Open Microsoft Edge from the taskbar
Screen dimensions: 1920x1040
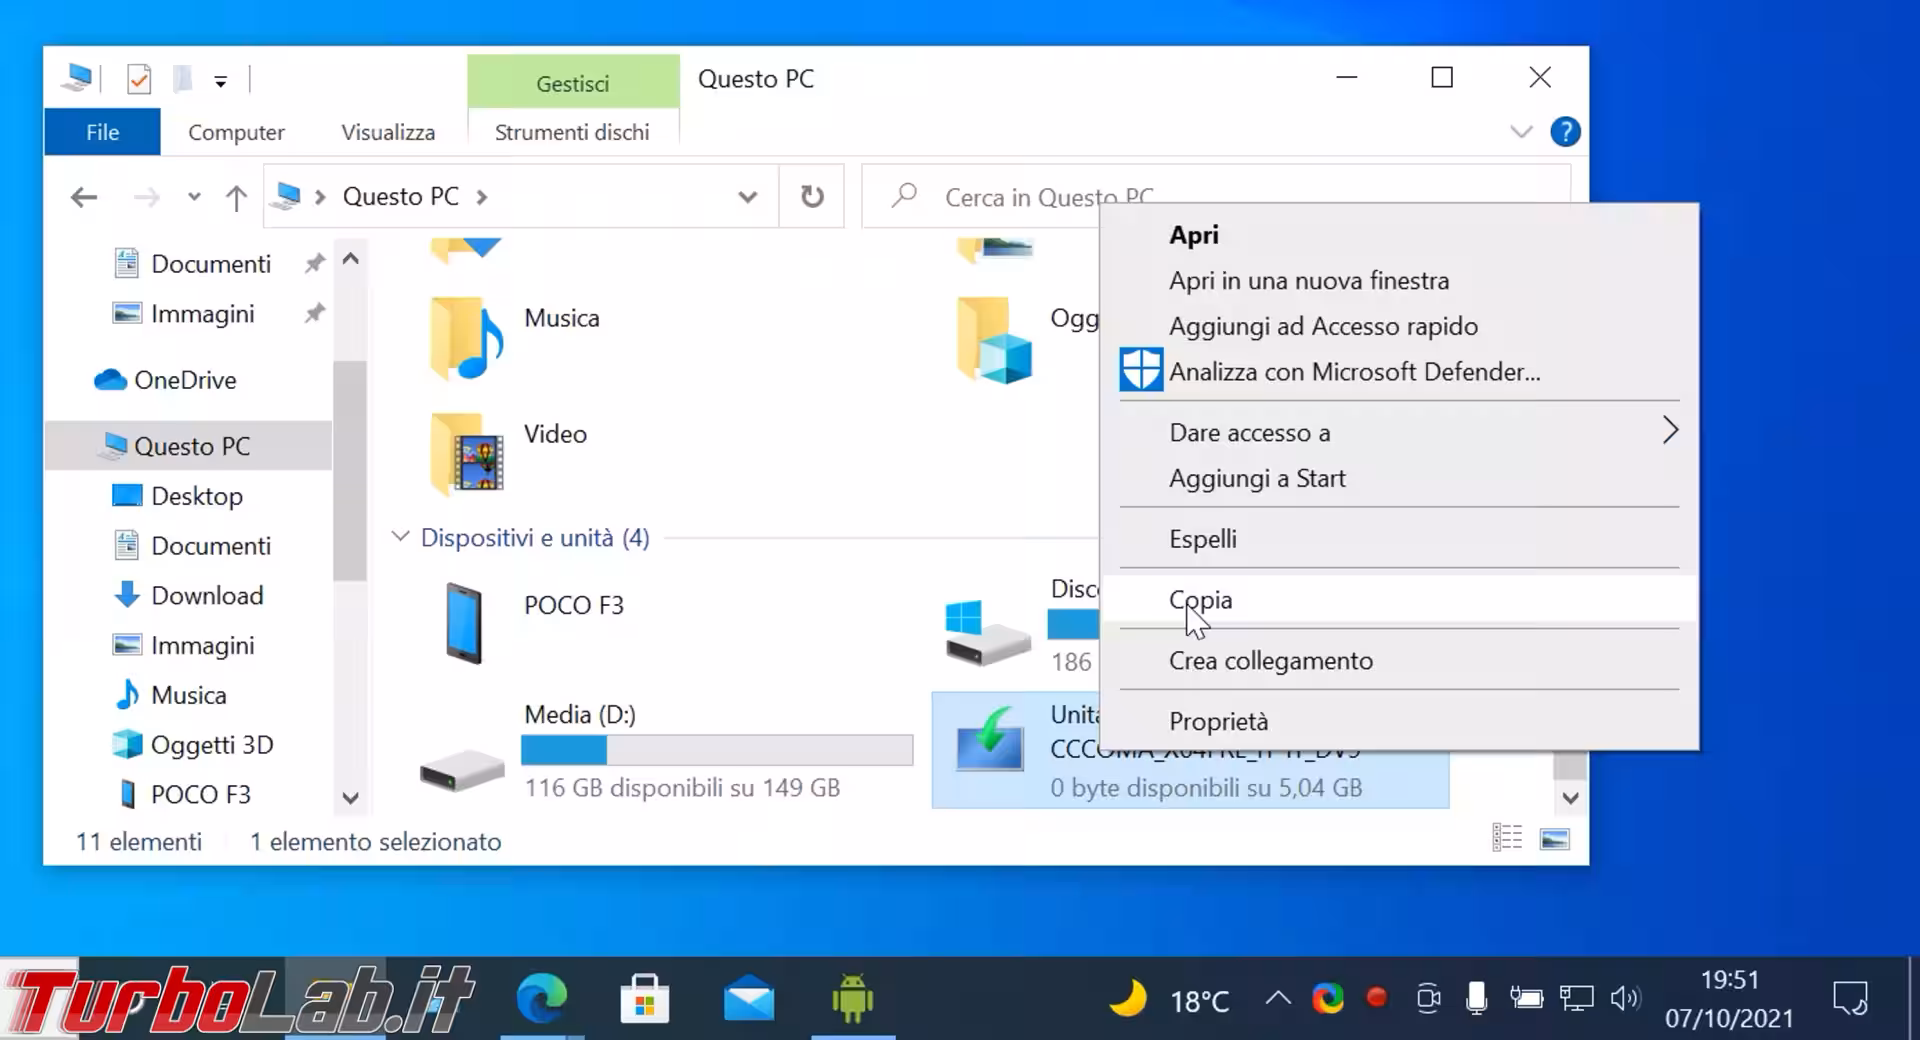point(542,999)
